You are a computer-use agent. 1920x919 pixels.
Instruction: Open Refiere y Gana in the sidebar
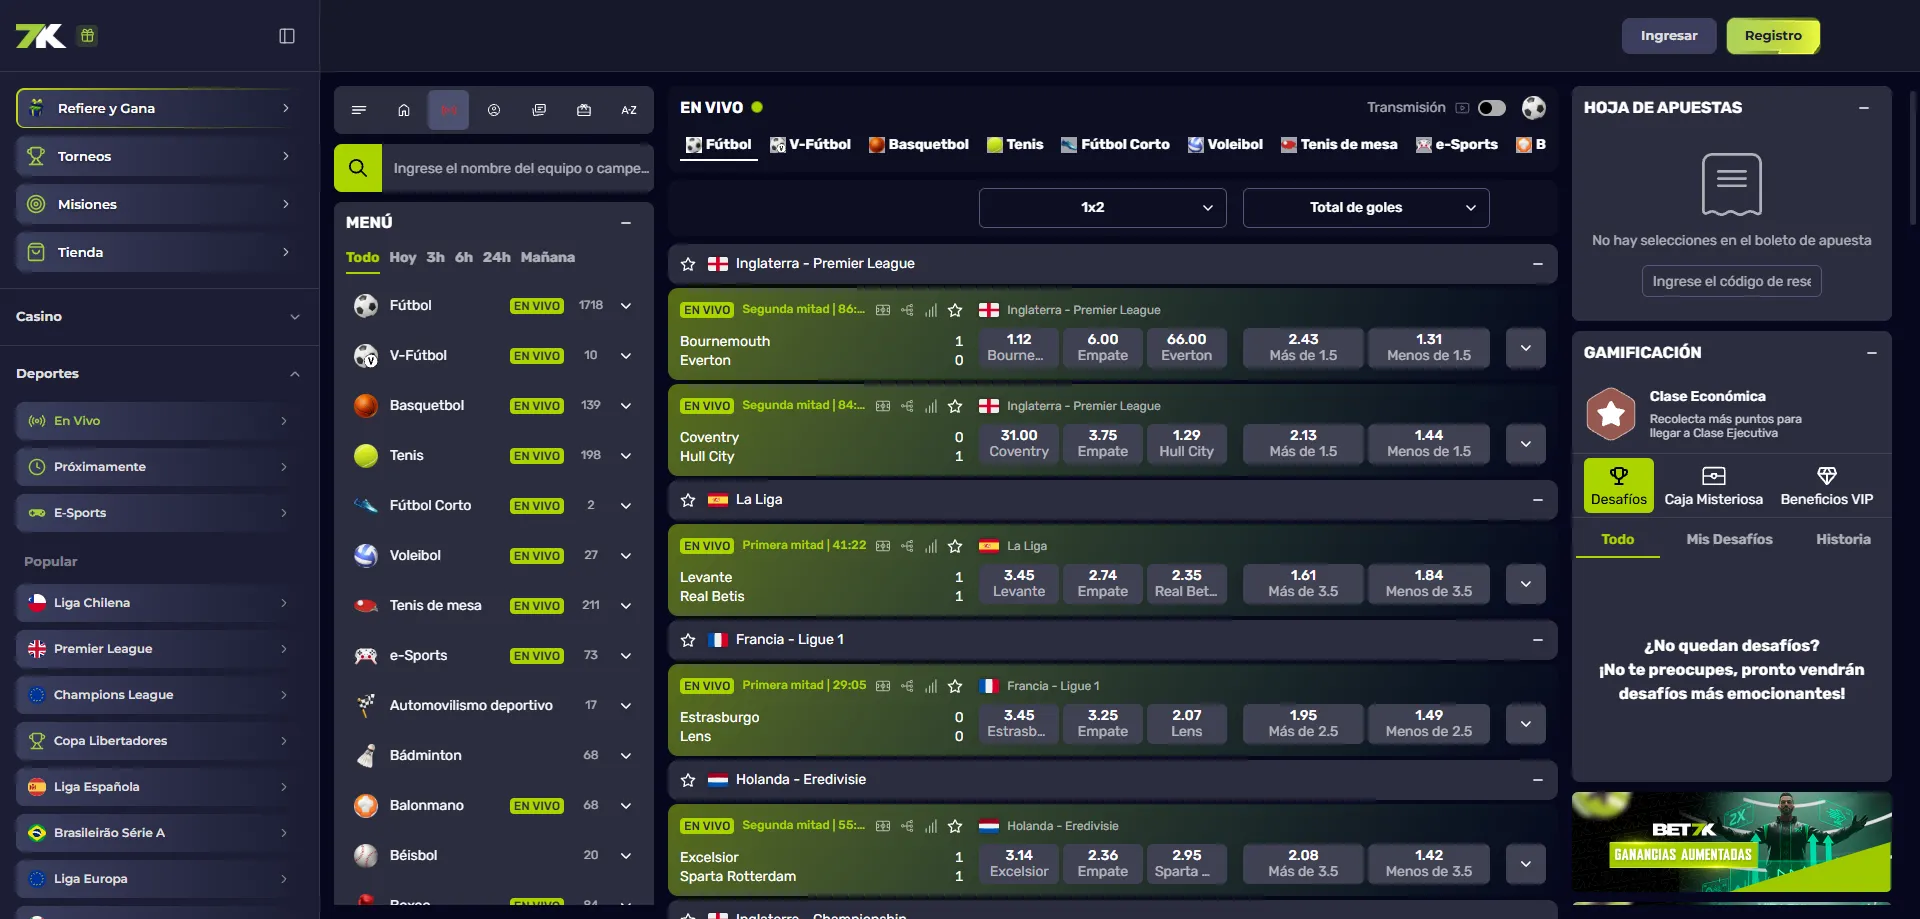click(x=160, y=108)
